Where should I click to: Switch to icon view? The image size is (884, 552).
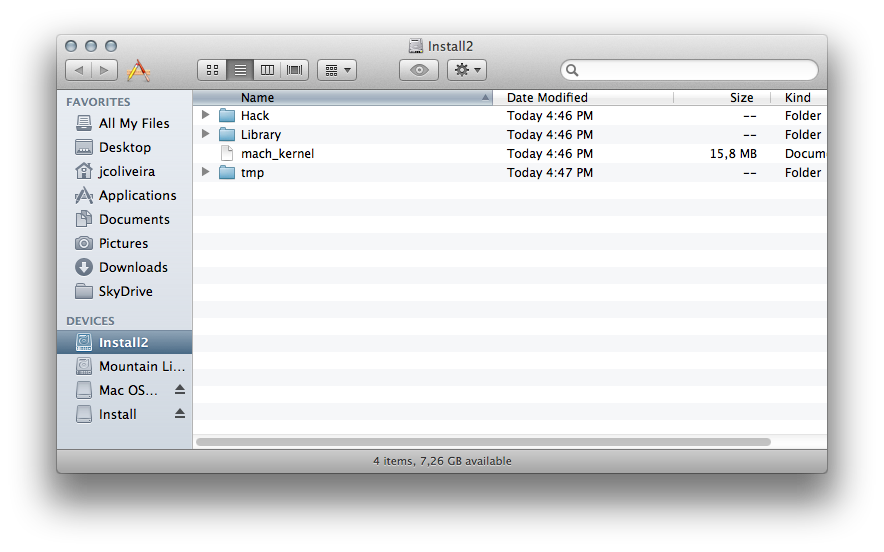[x=212, y=70]
